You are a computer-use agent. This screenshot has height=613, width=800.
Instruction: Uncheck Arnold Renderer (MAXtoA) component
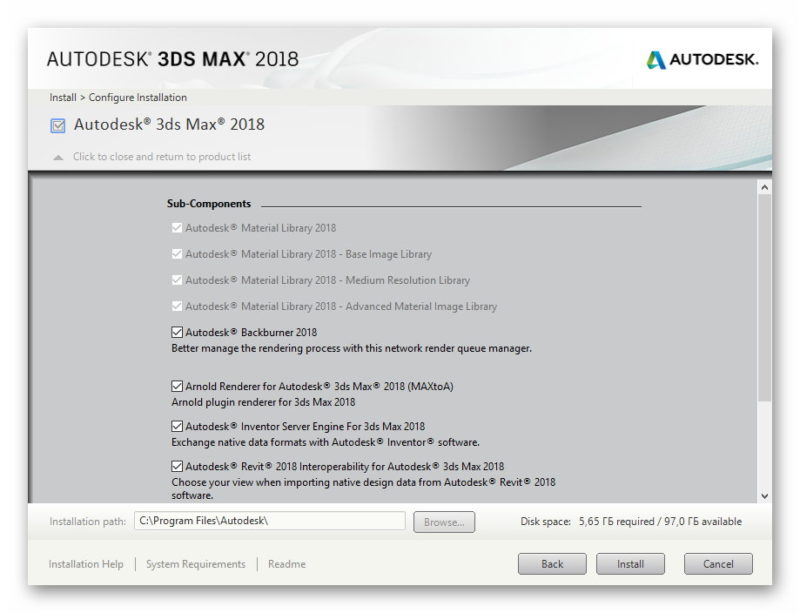tap(177, 386)
